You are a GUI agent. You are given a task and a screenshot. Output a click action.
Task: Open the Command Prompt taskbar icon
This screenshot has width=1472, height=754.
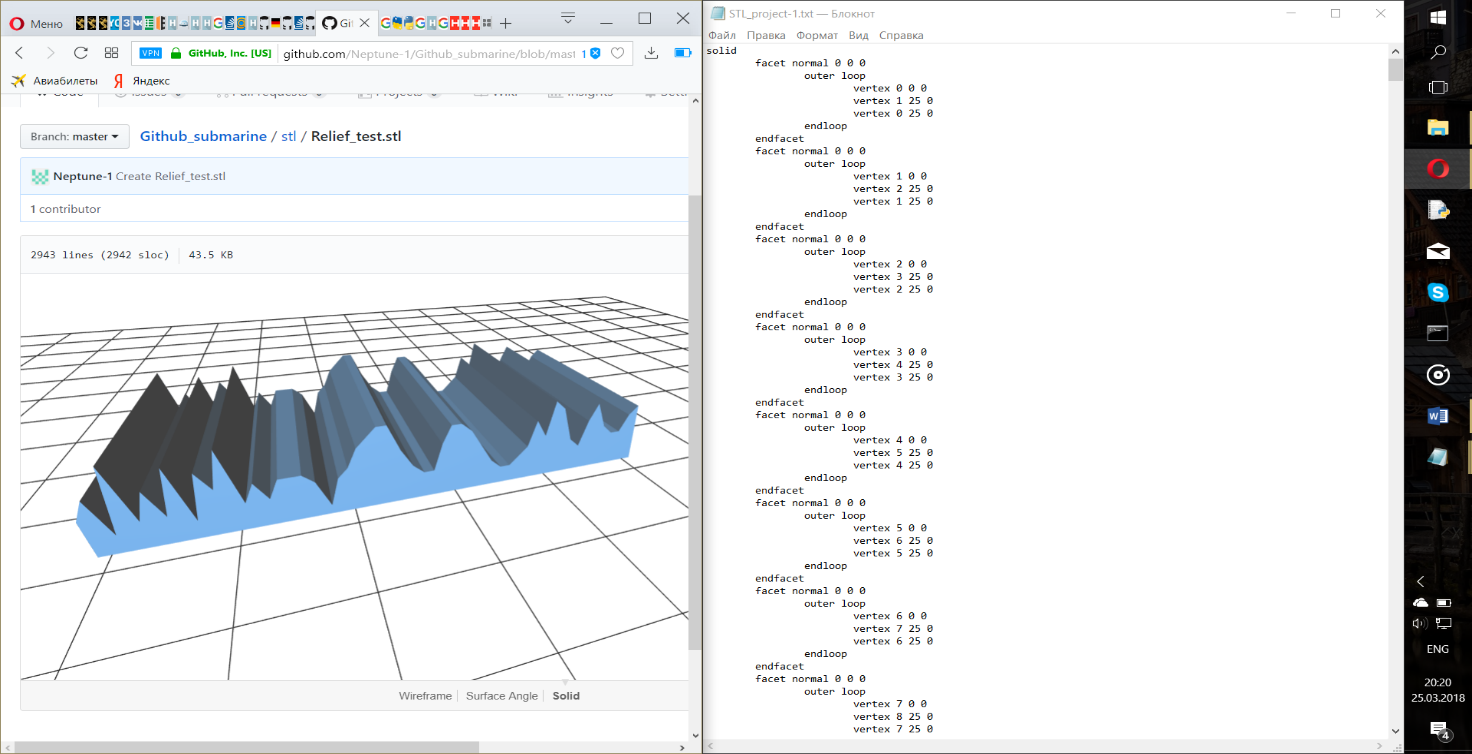[1438, 333]
